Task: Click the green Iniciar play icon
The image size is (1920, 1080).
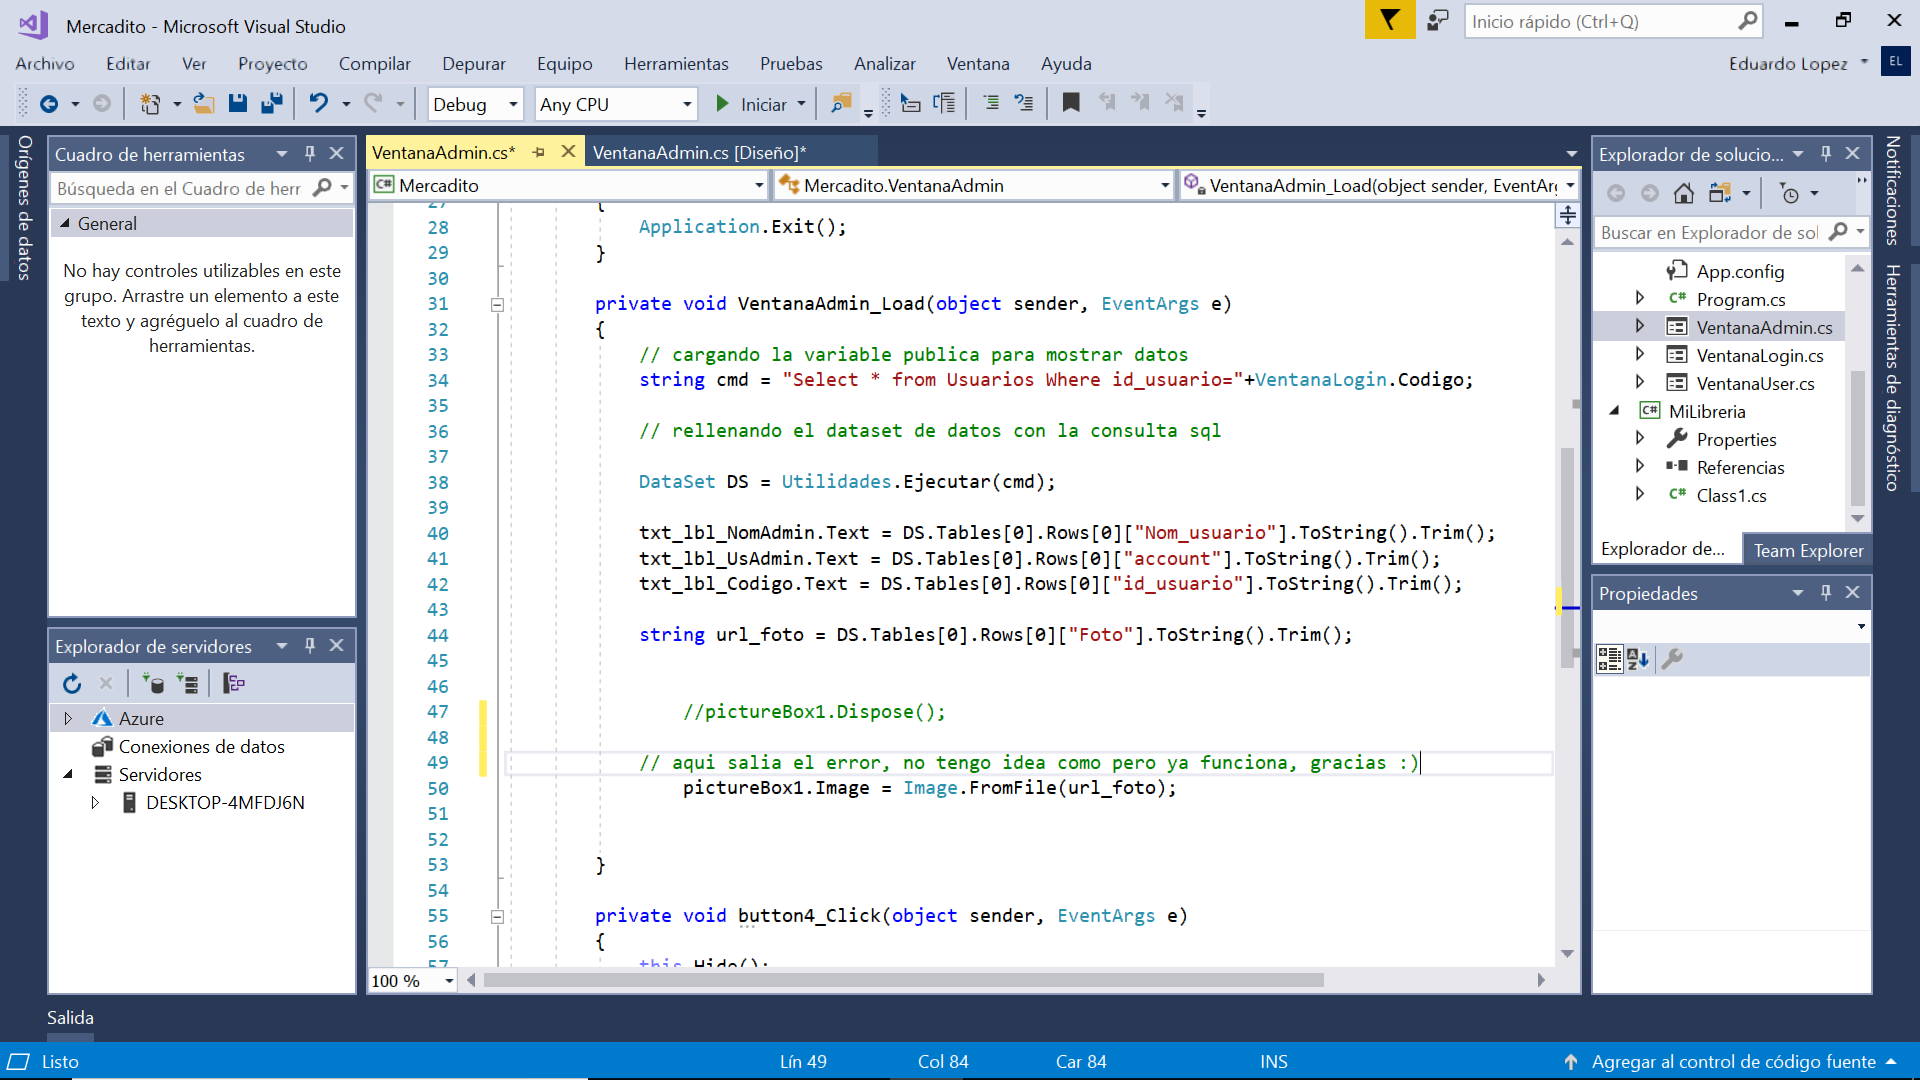Action: [722, 103]
